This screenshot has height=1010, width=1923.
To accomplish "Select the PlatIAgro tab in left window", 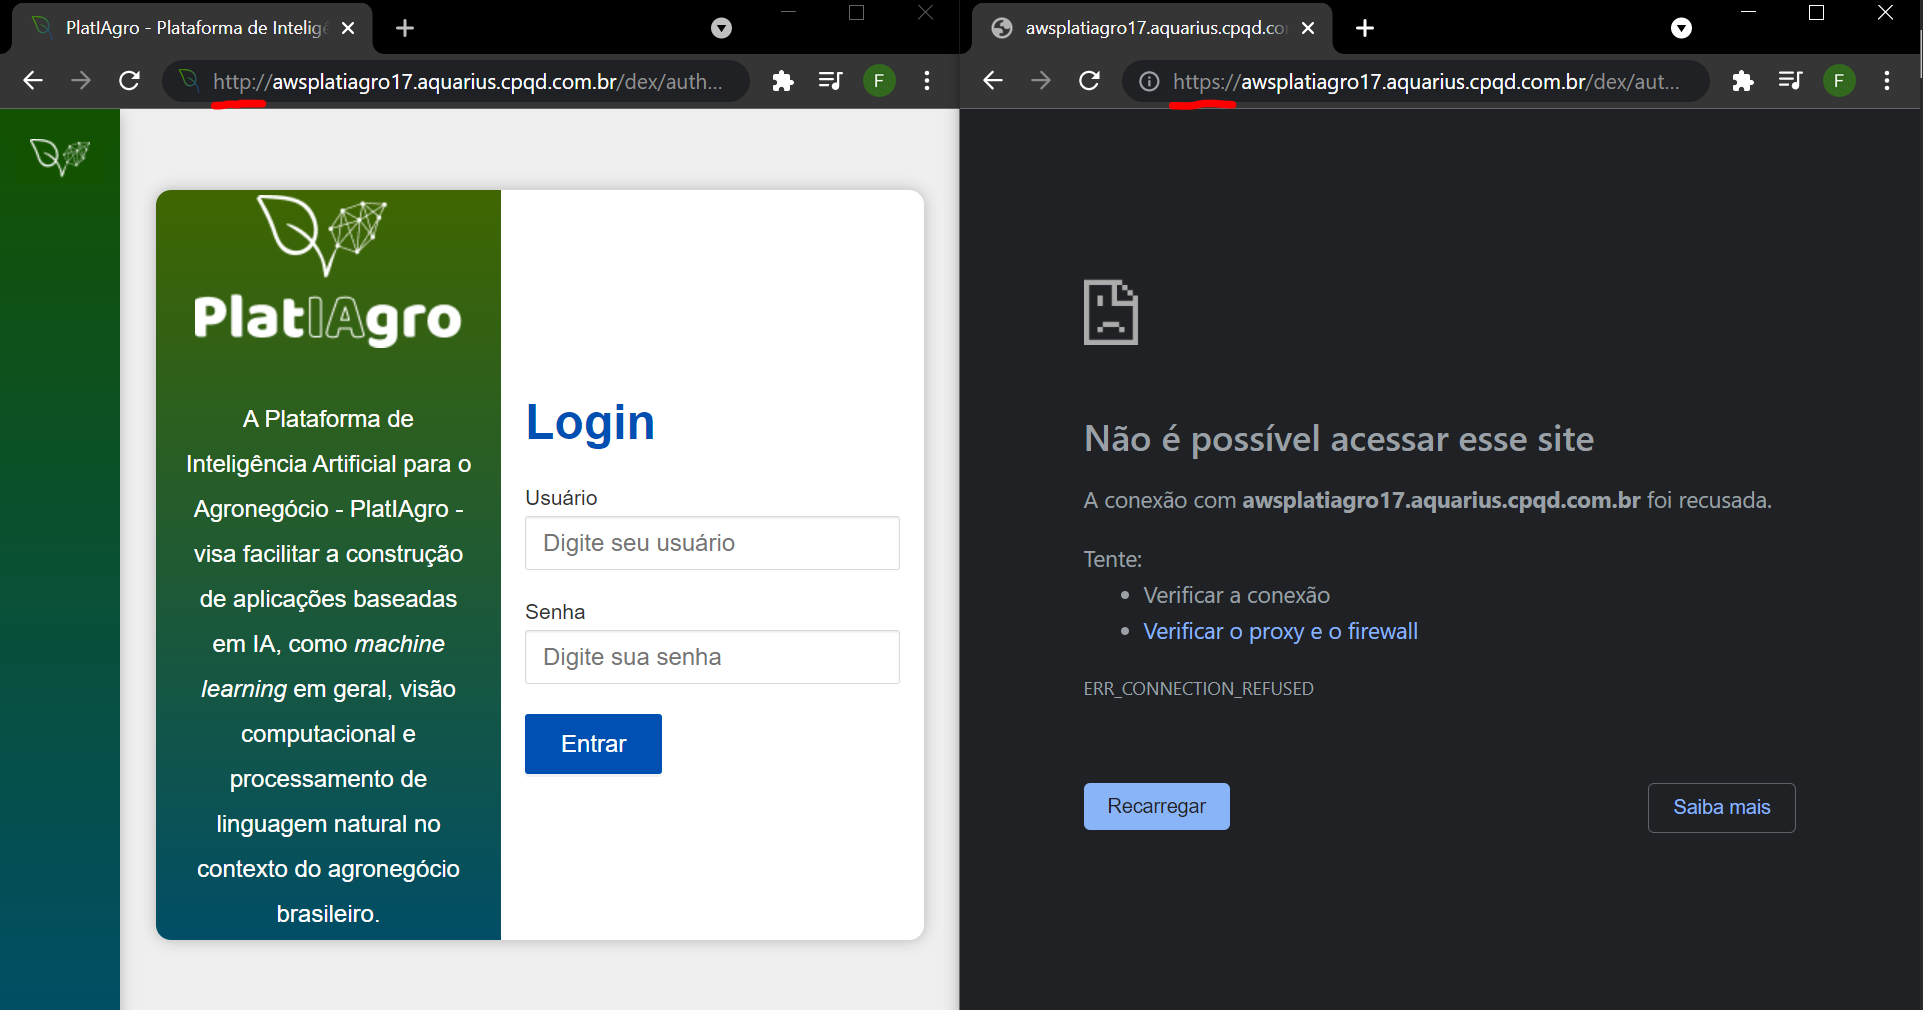I will (x=192, y=28).
